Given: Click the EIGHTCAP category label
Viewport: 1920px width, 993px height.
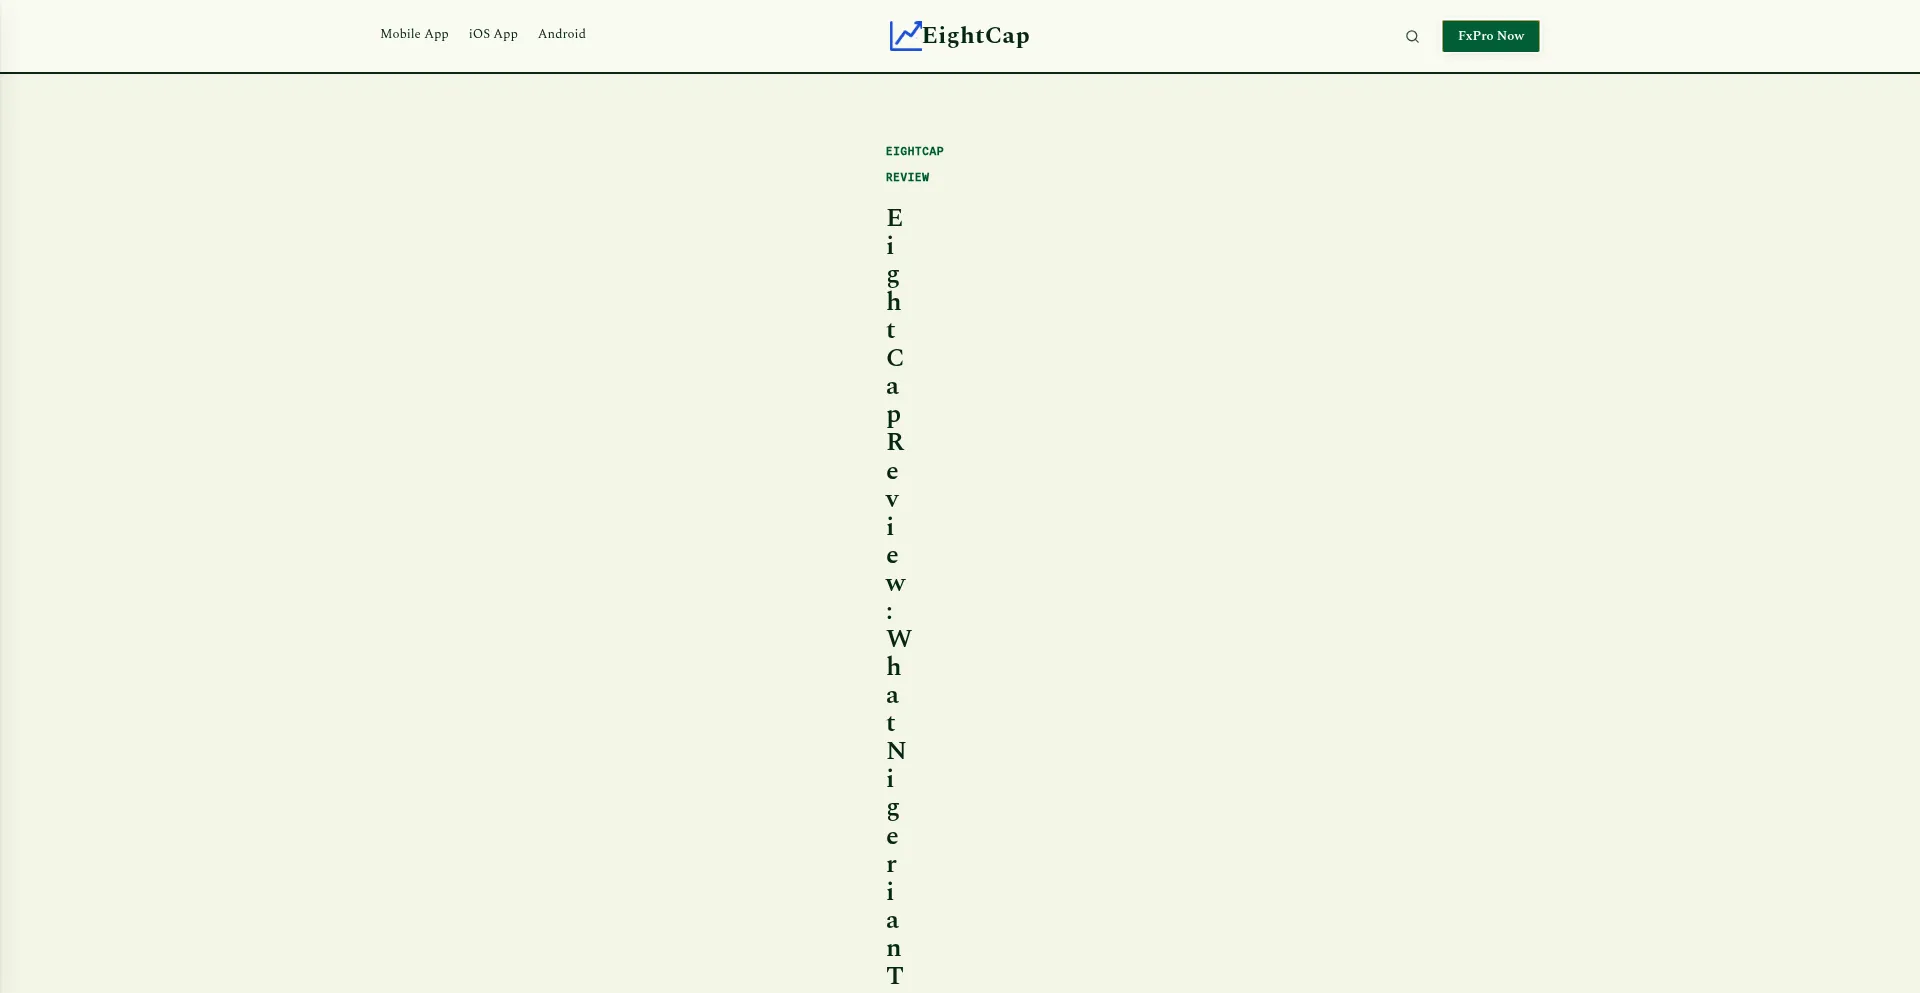Looking at the screenshot, I should [914, 151].
